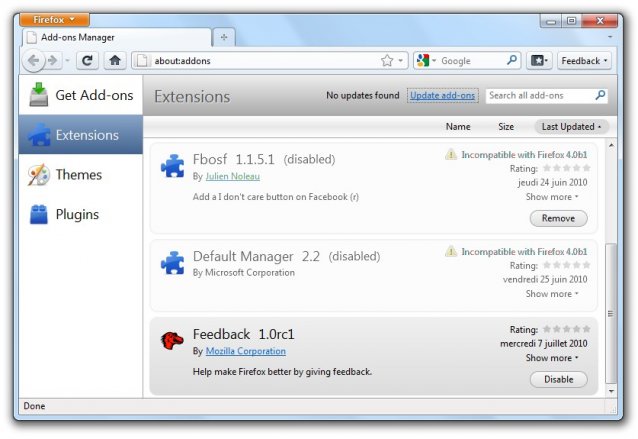Image resolution: width=638 pixels, height=439 pixels.
Task: Click the date 'vendredi 25 juin 2010'
Action: coord(545,280)
